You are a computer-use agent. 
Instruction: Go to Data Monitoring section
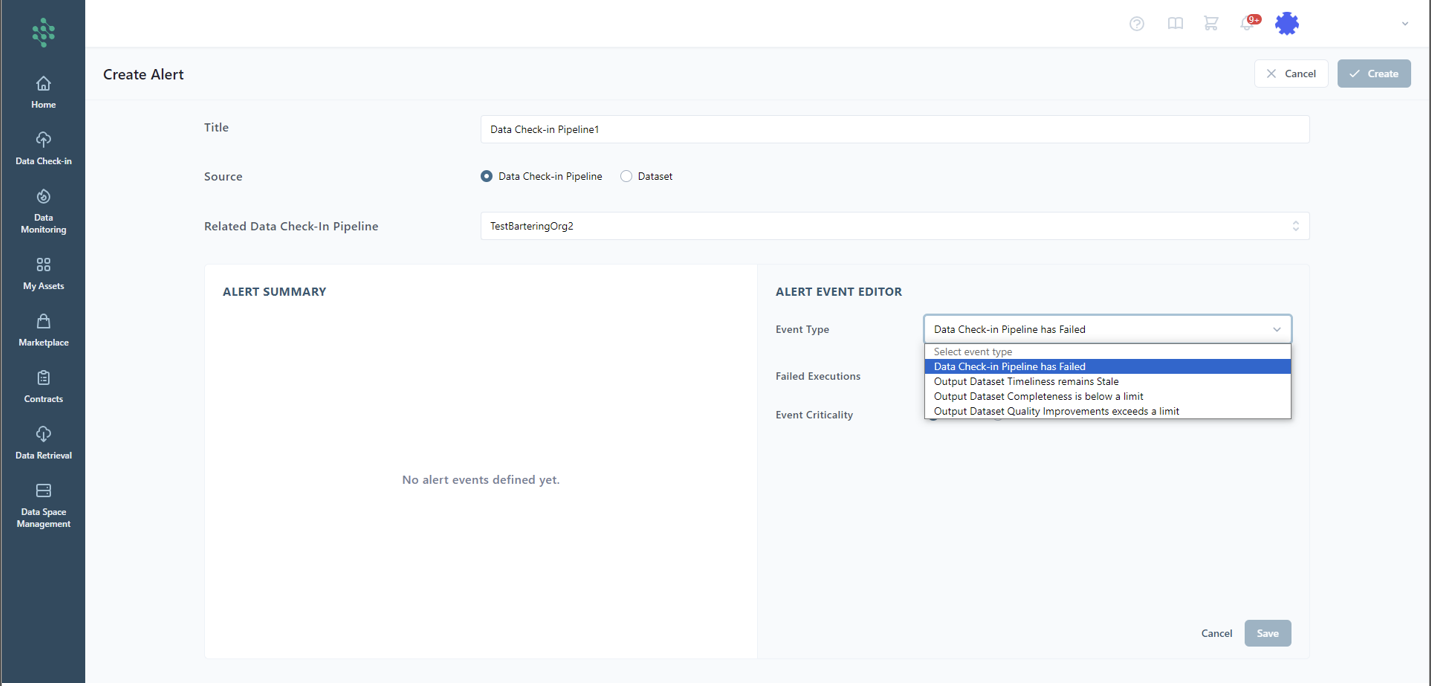pyautogui.click(x=43, y=210)
